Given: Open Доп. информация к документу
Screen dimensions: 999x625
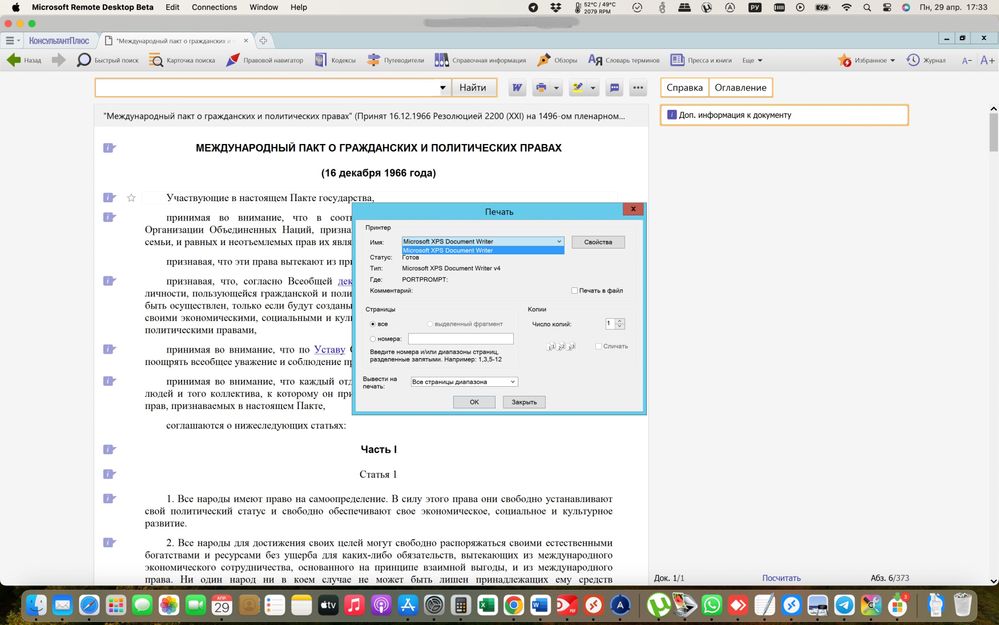Looking at the screenshot, I should [784, 115].
